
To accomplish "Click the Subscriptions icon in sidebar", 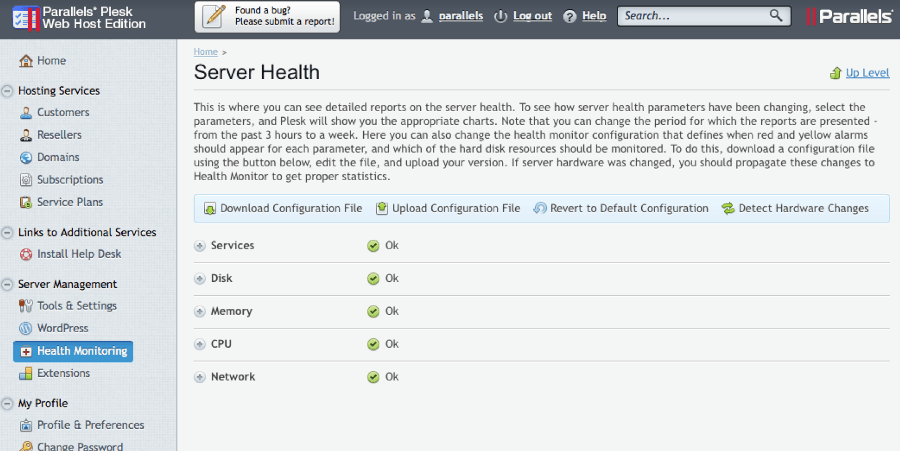I will point(26,180).
